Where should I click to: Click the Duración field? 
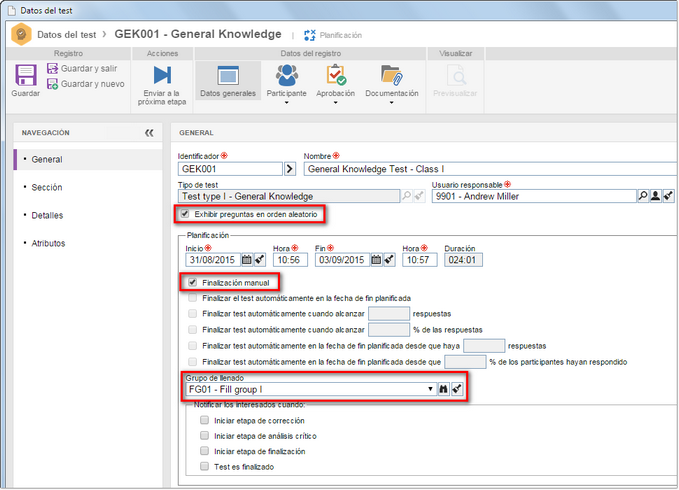tap(463, 260)
